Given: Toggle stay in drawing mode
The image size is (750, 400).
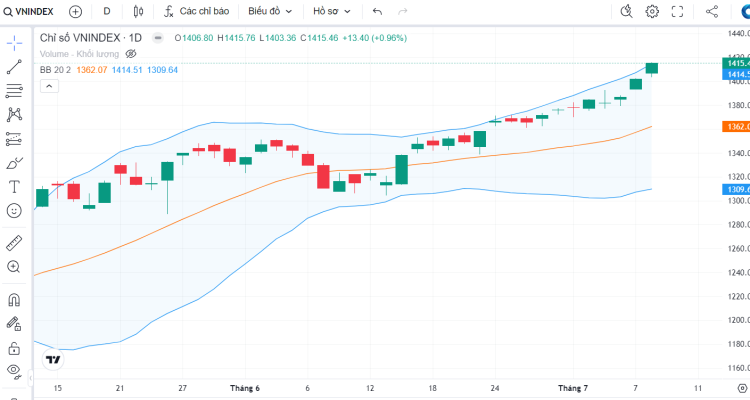Looking at the screenshot, I should coord(14,324).
